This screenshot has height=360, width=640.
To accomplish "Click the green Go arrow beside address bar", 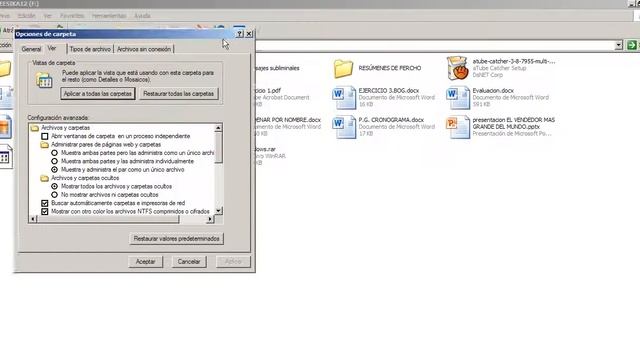I will click(x=631, y=45).
